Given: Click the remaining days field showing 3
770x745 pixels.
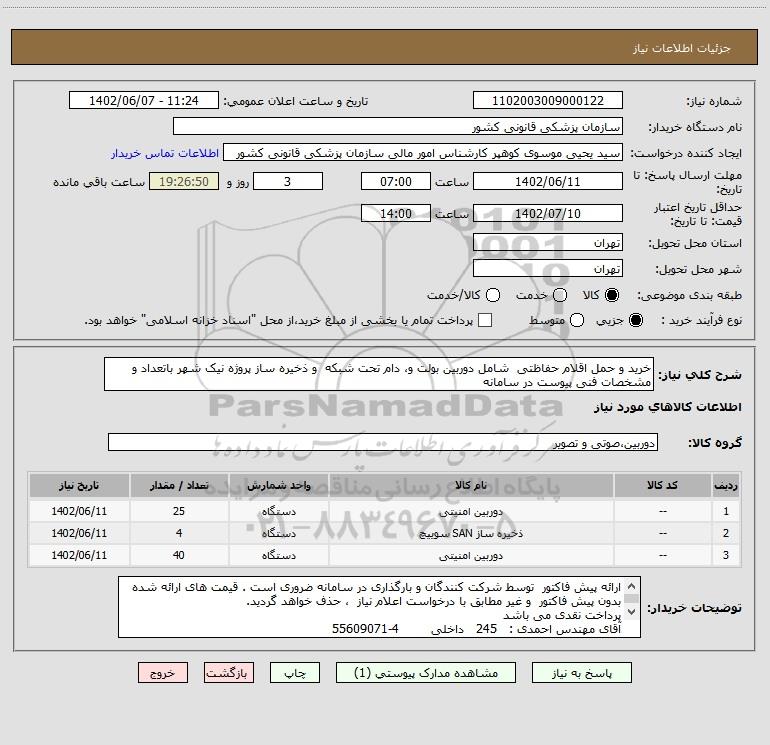Looking at the screenshot, I should [x=288, y=181].
